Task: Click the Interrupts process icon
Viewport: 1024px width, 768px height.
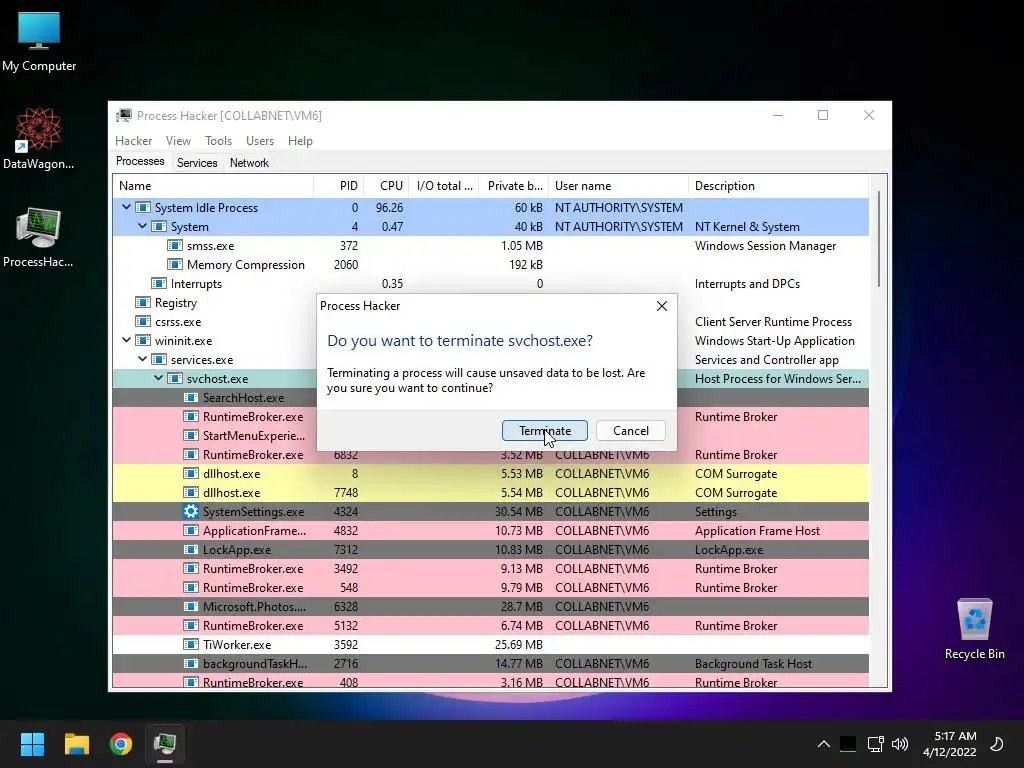Action: pyautogui.click(x=159, y=283)
